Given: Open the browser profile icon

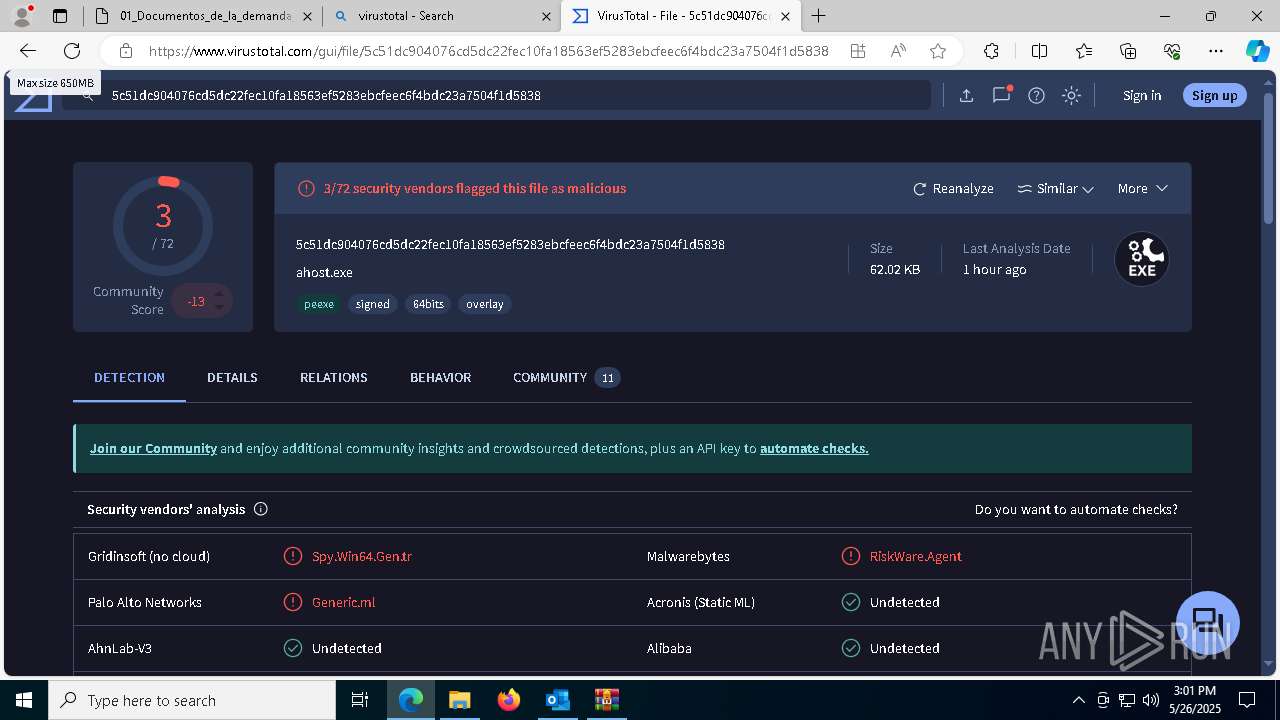Looking at the screenshot, I should [x=22, y=15].
